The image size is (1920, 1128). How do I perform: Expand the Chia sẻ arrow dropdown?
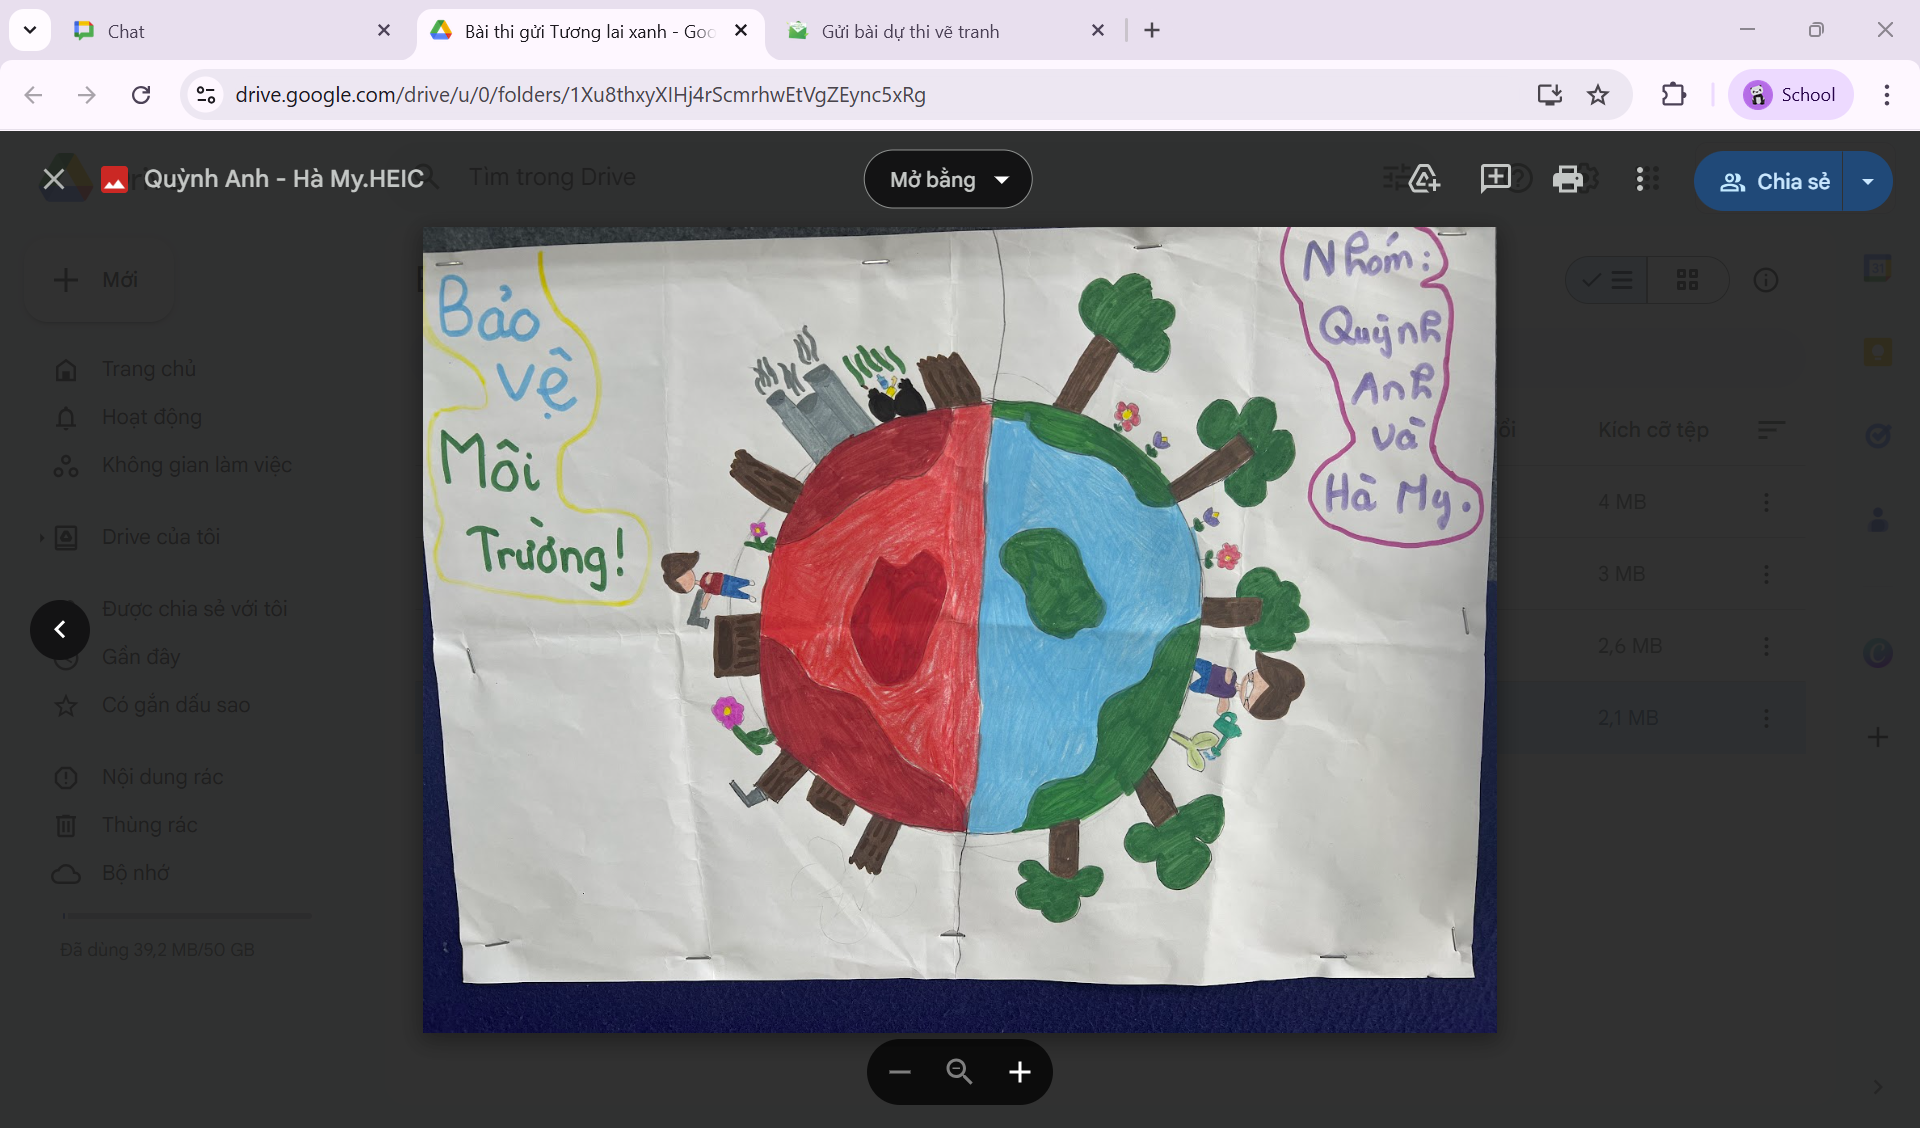tap(1868, 181)
